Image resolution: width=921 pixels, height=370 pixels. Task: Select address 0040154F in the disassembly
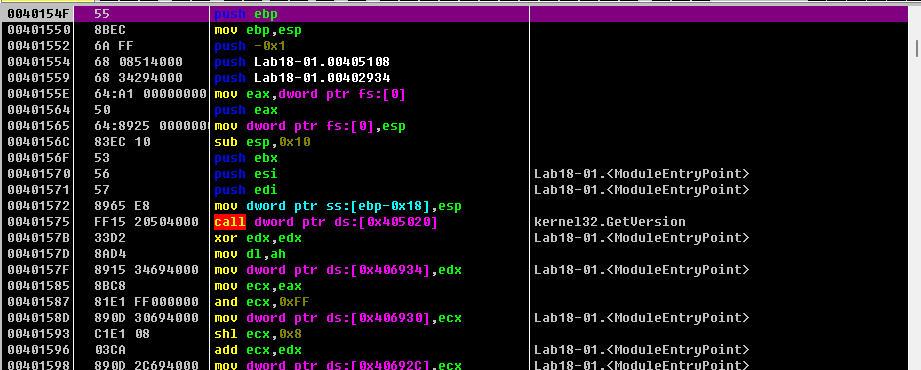(x=39, y=14)
